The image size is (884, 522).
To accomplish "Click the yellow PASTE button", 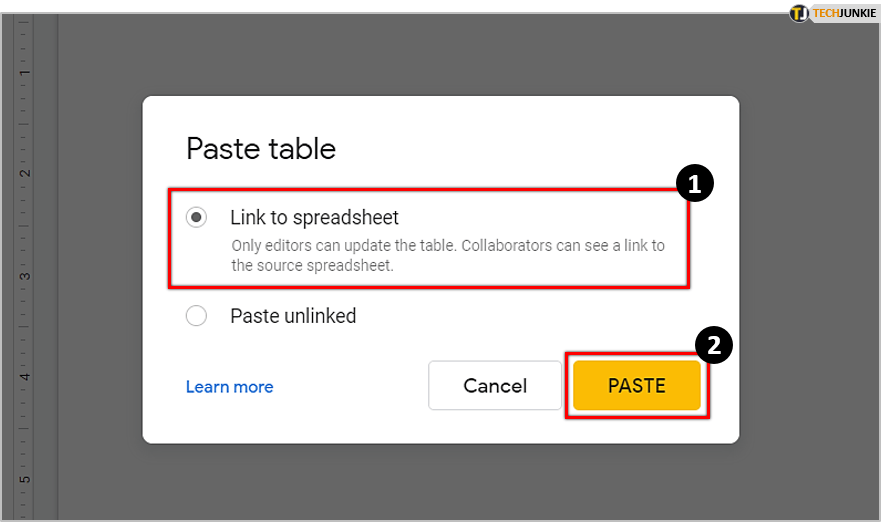I will [636, 386].
